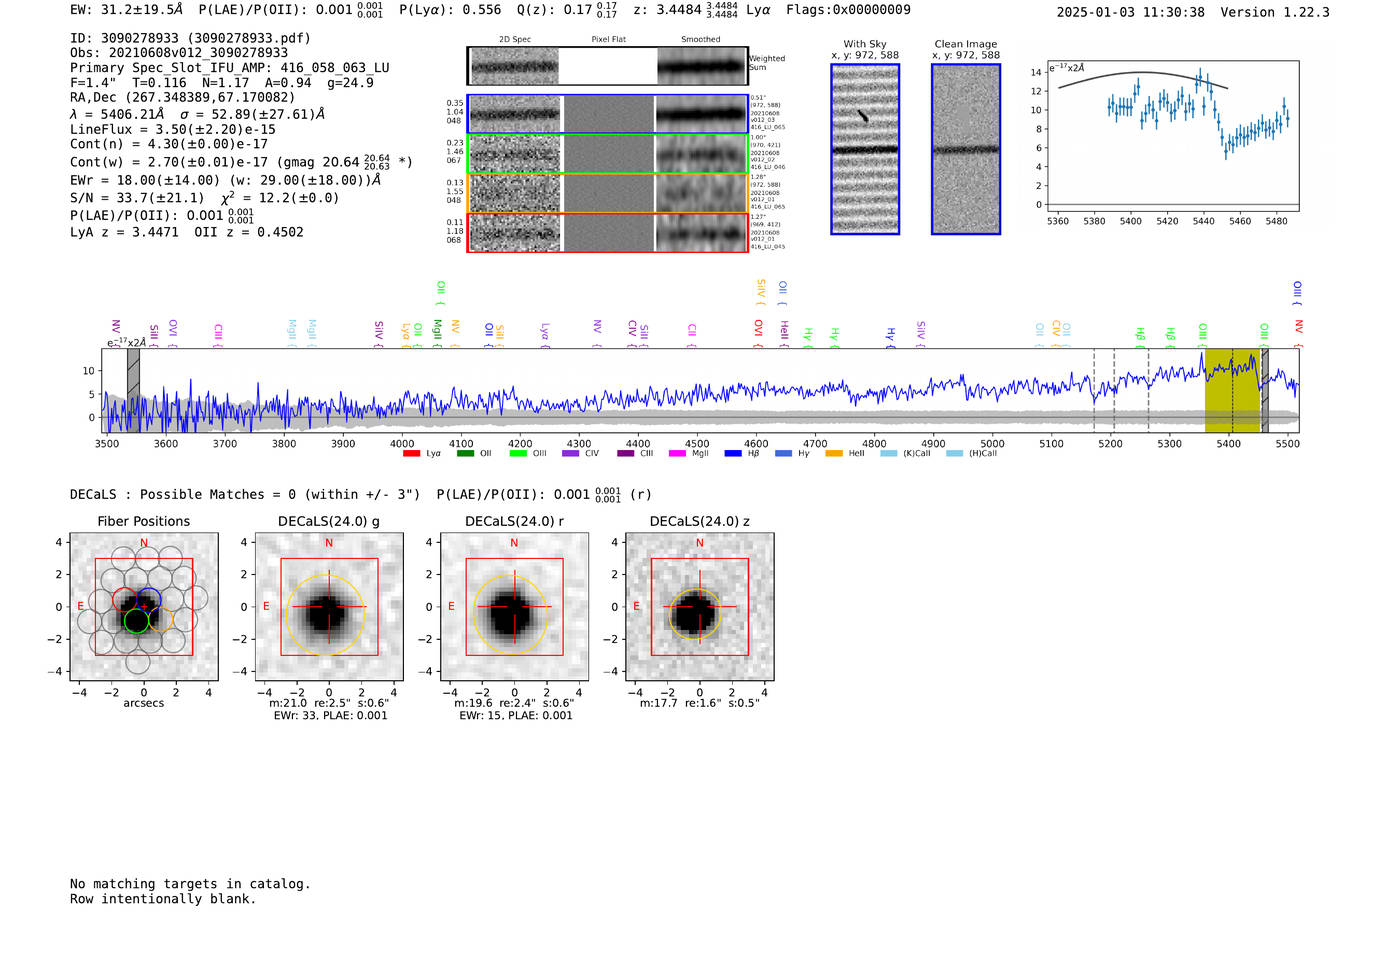Click the m:19.6 re:2.4" caption
Viewport: 1400px width, 953px height.
click(x=514, y=703)
